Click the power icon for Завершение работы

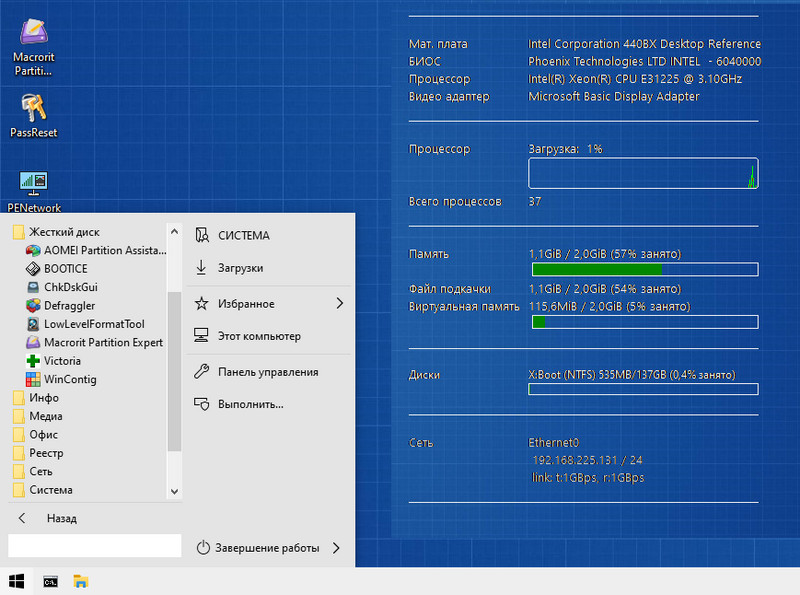click(203, 548)
